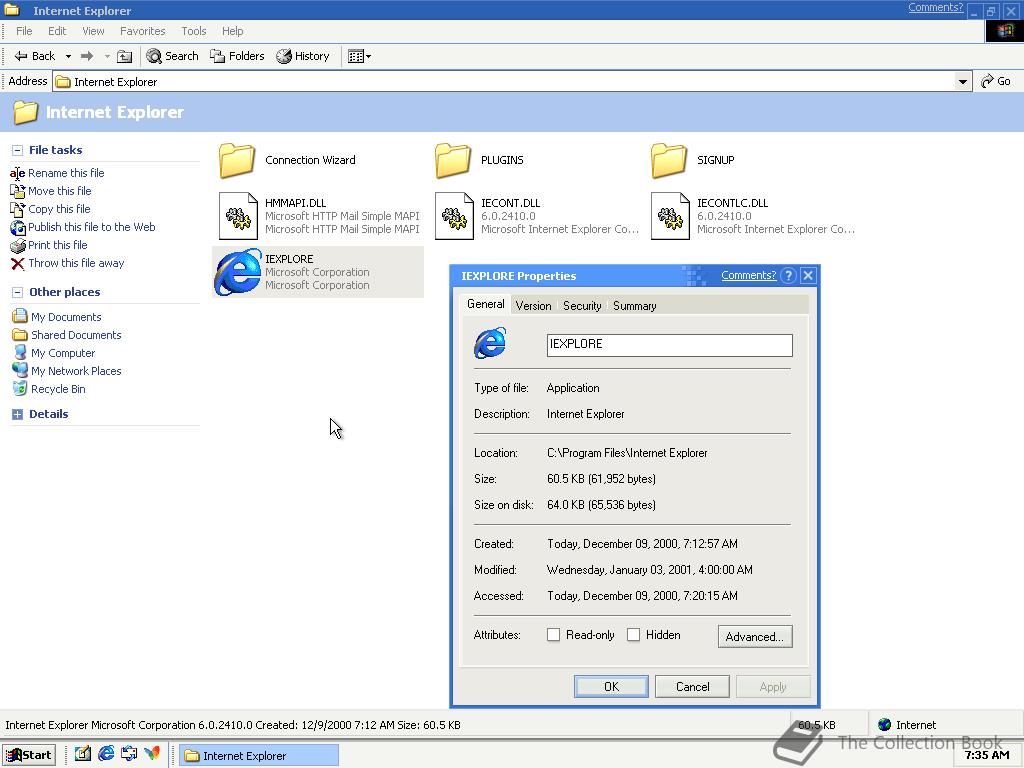Open the Tools menu
Viewport: 1024px width, 768px height.
pos(193,31)
